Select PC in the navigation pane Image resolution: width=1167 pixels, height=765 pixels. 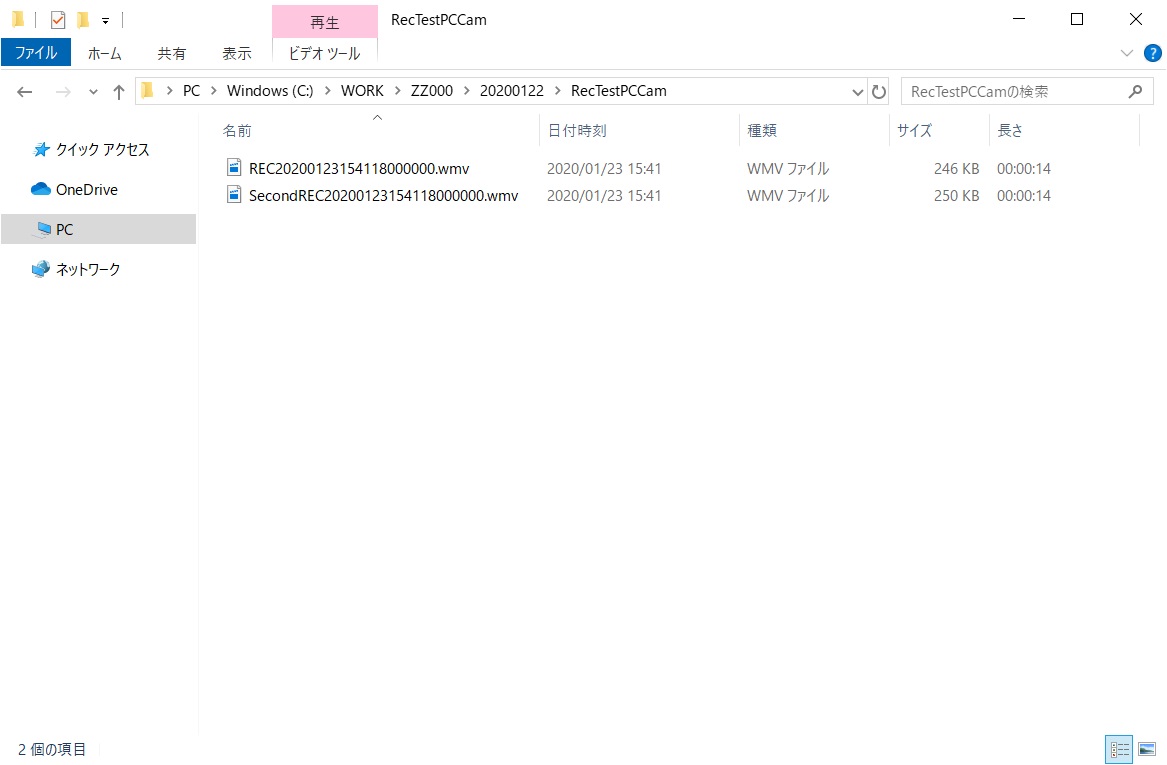(98, 229)
